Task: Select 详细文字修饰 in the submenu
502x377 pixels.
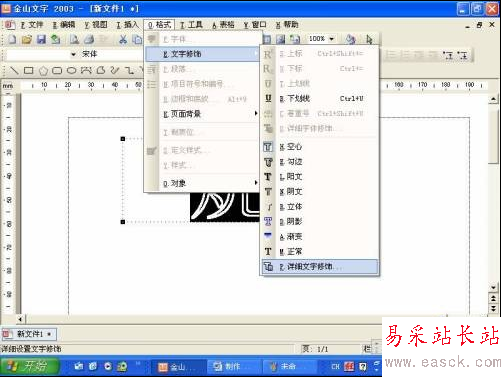Action: [x=320, y=267]
